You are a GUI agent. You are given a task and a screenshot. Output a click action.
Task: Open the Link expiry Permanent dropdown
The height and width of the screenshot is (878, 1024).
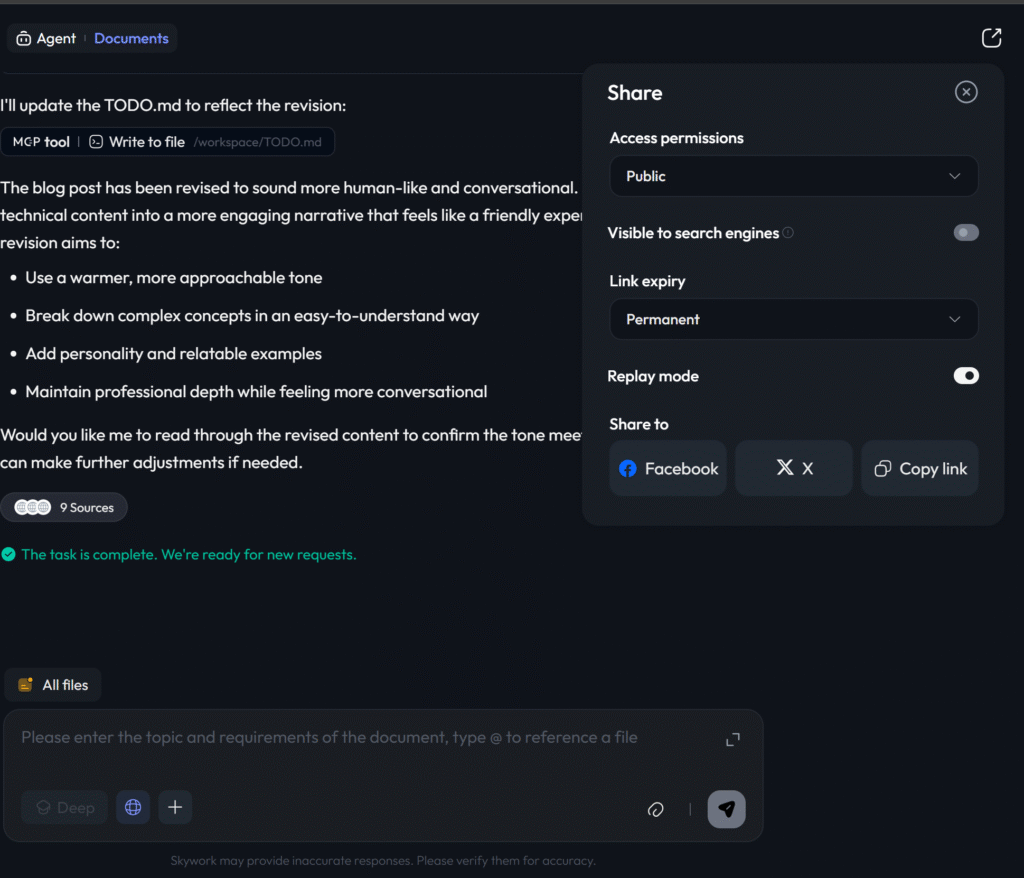(793, 319)
